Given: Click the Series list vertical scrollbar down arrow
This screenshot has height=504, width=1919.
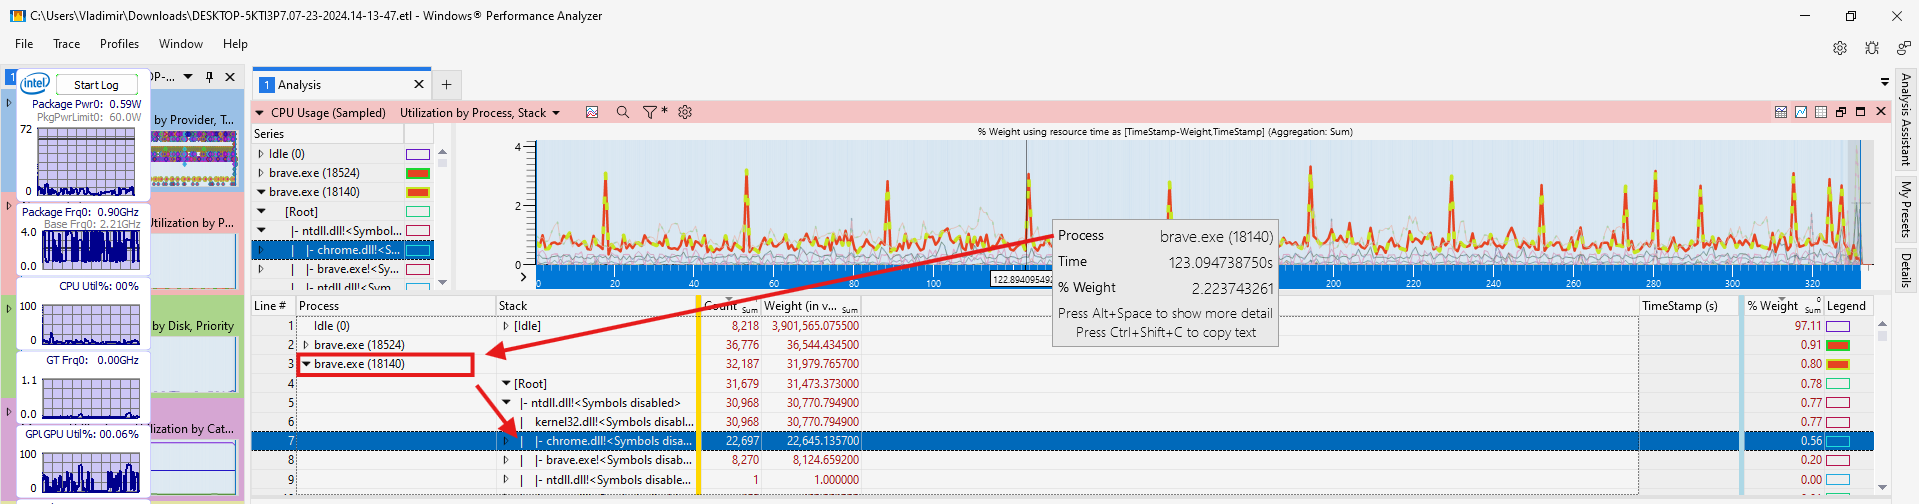Looking at the screenshot, I should point(443,283).
